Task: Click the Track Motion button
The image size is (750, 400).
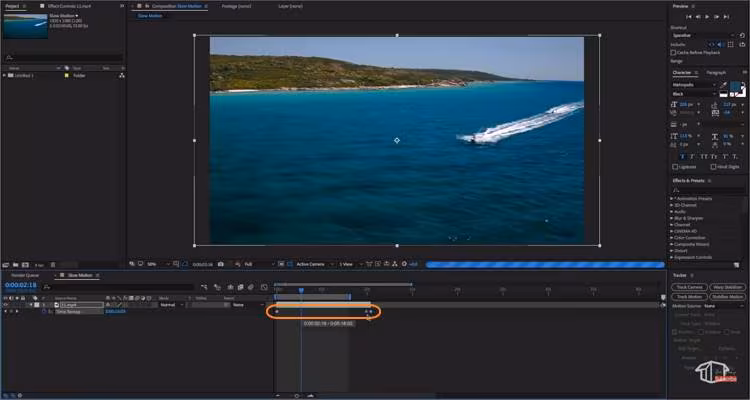Action: click(x=689, y=297)
